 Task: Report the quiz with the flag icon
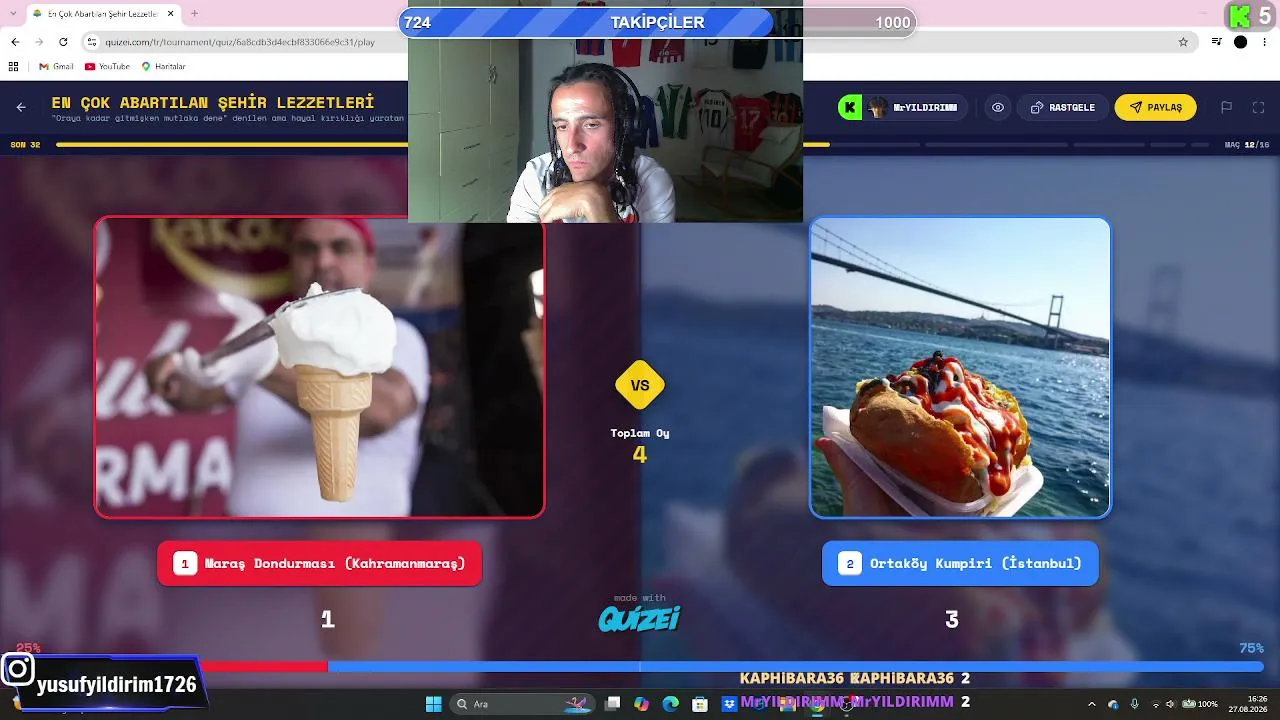[1226, 107]
